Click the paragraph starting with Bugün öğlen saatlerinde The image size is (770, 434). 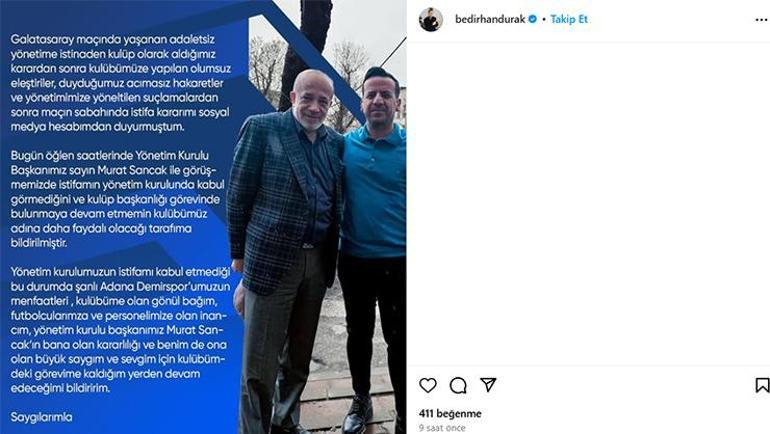coord(117,199)
